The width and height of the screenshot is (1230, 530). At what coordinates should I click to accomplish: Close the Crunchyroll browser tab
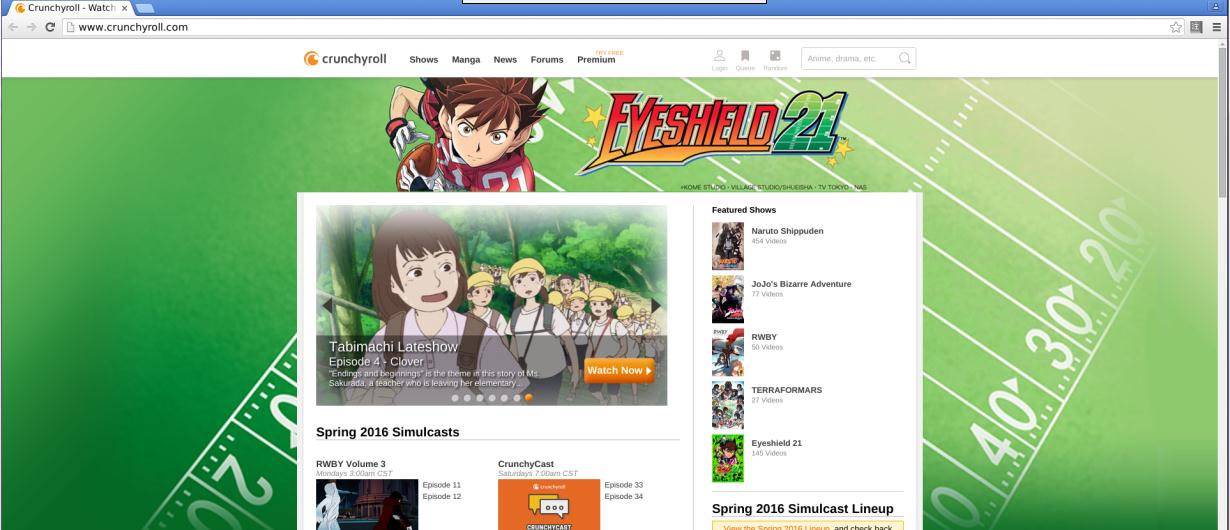(x=125, y=8)
